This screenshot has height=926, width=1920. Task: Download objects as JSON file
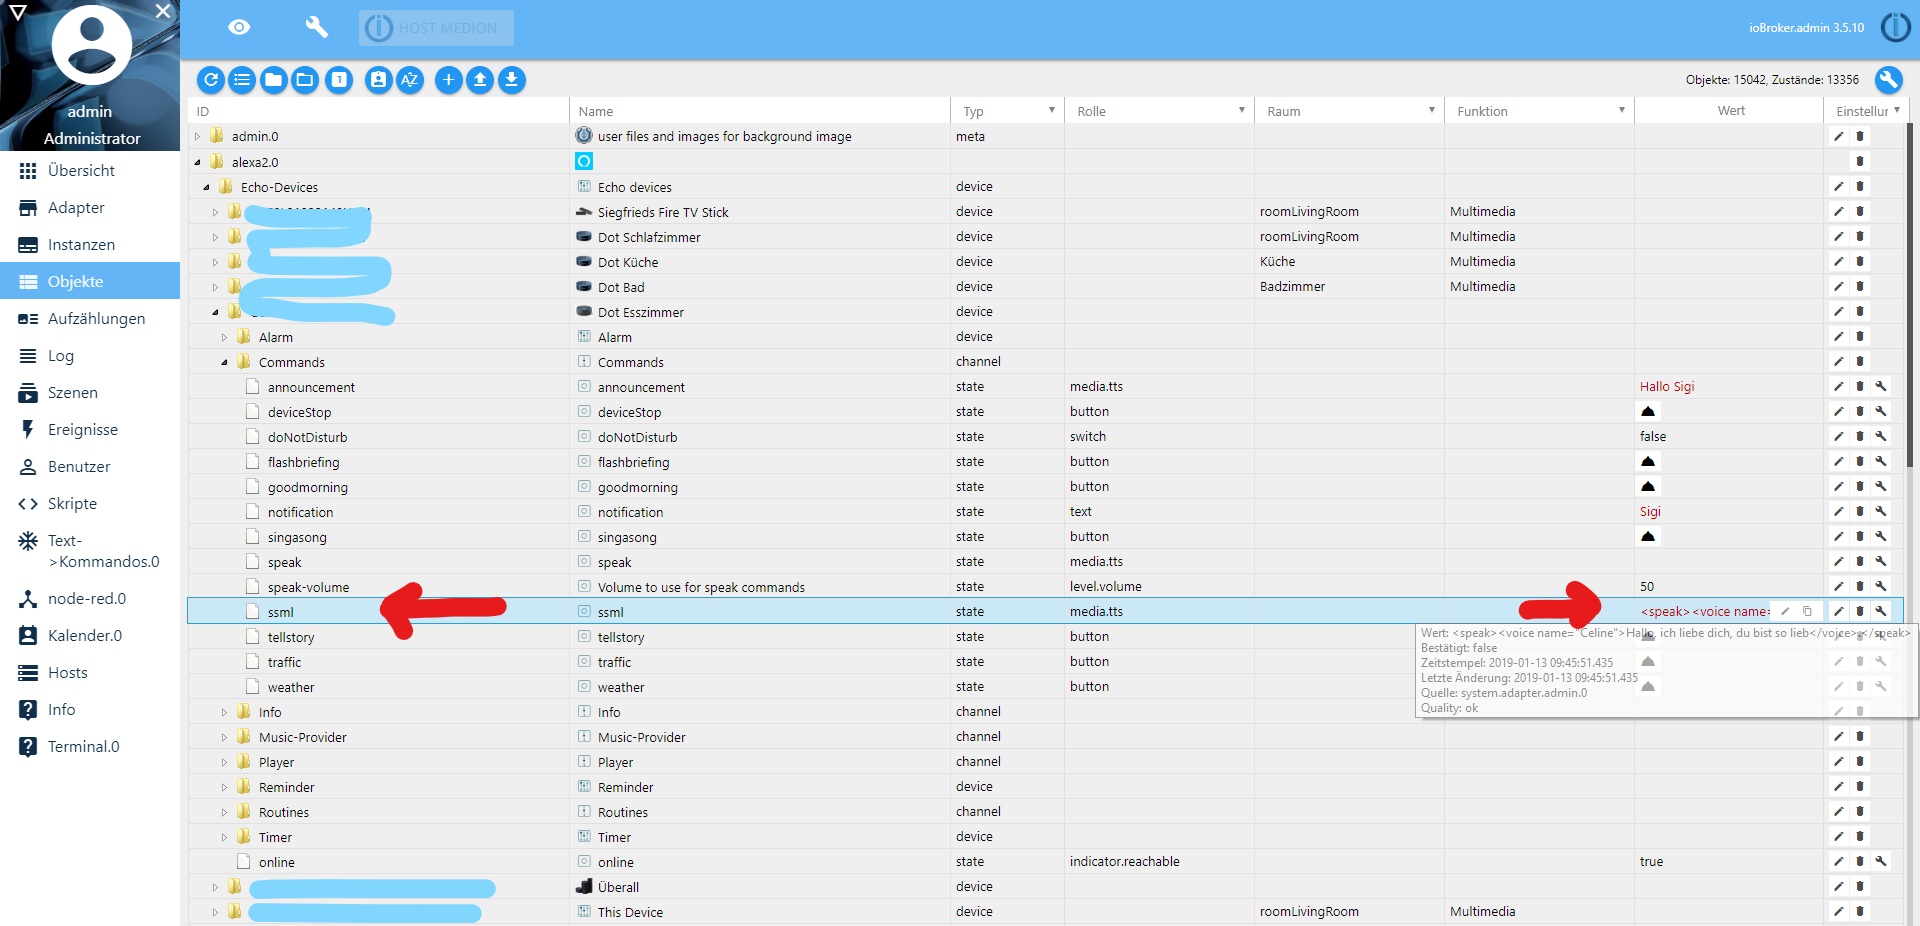click(512, 80)
